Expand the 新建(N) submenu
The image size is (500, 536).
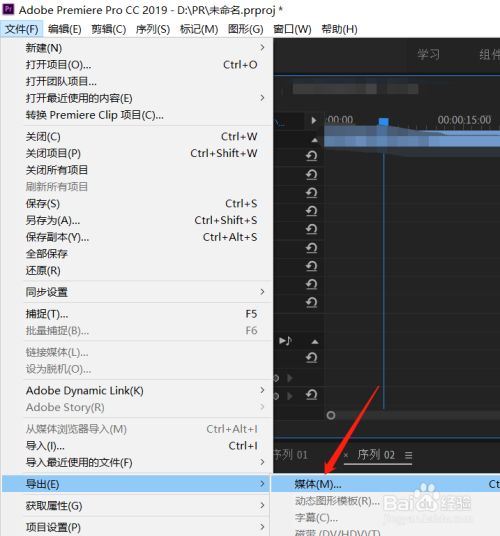coord(137,48)
